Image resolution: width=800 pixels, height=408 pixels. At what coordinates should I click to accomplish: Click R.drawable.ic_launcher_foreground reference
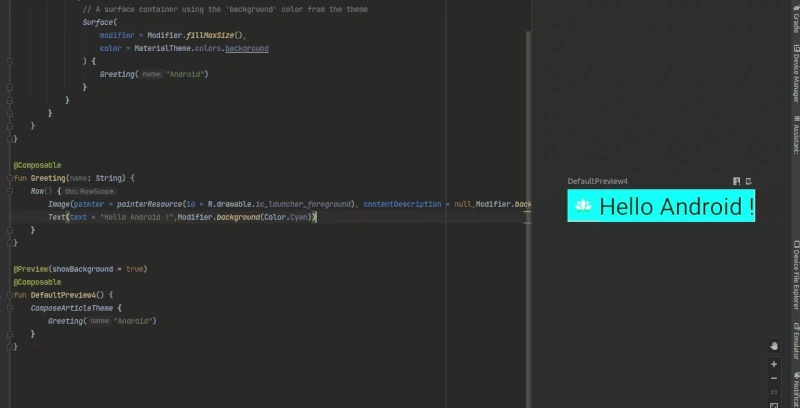pos(279,204)
